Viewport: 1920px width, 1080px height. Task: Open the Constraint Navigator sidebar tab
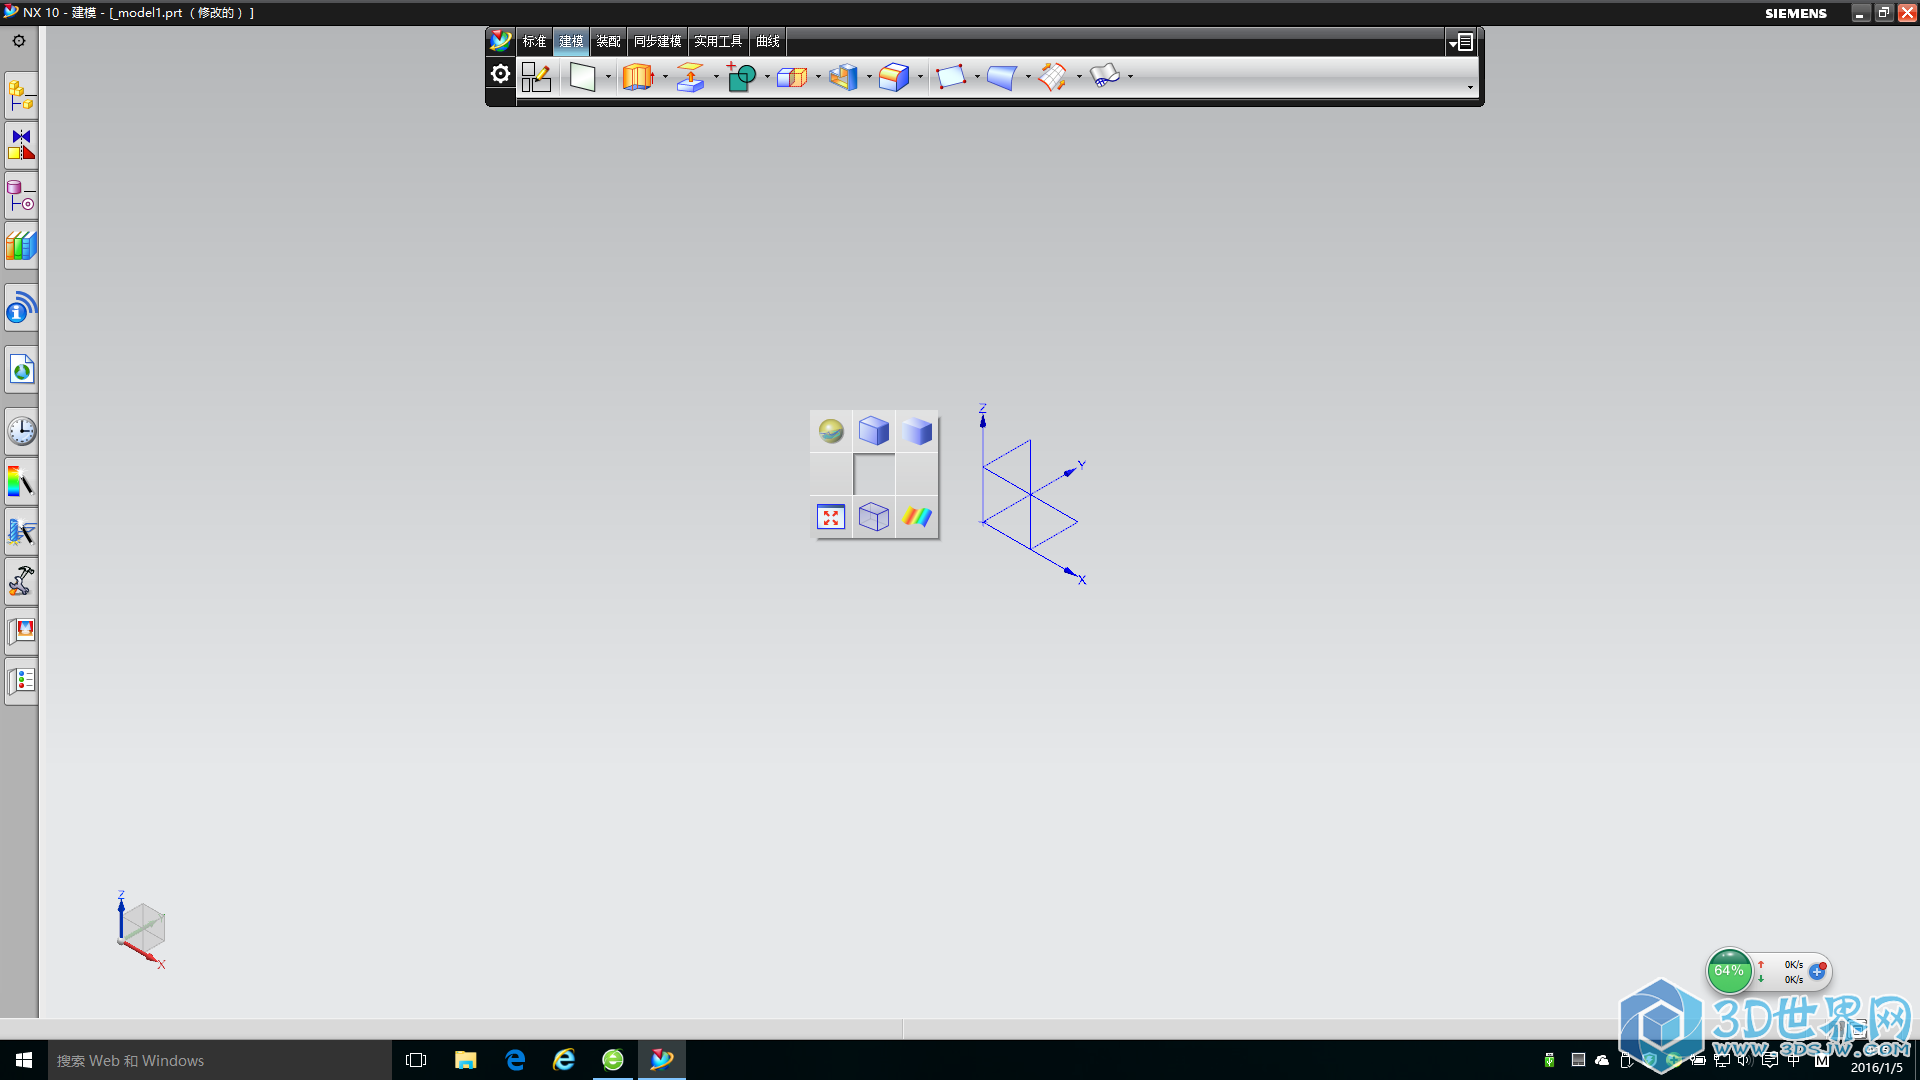(x=21, y=146)
